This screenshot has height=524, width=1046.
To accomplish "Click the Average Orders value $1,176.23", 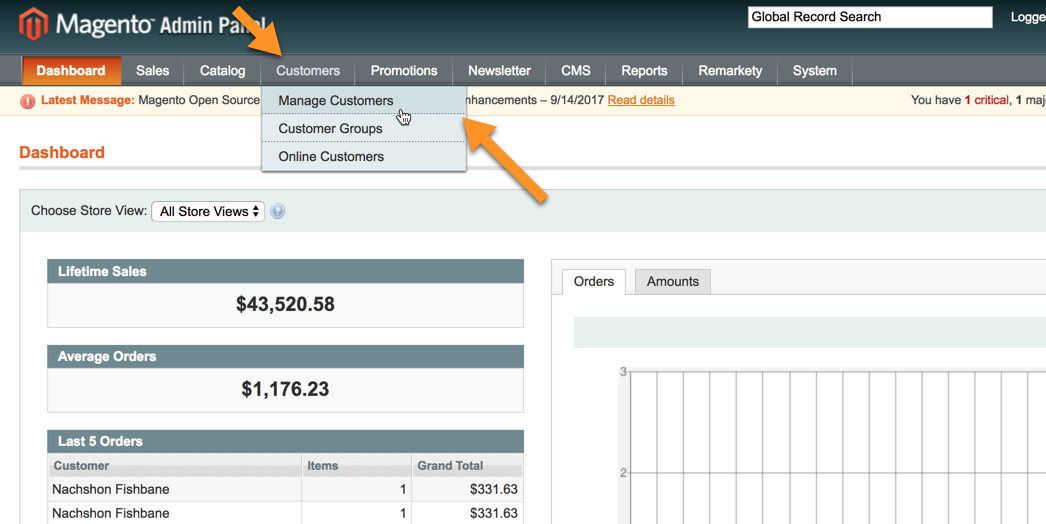I will [285, 389].
